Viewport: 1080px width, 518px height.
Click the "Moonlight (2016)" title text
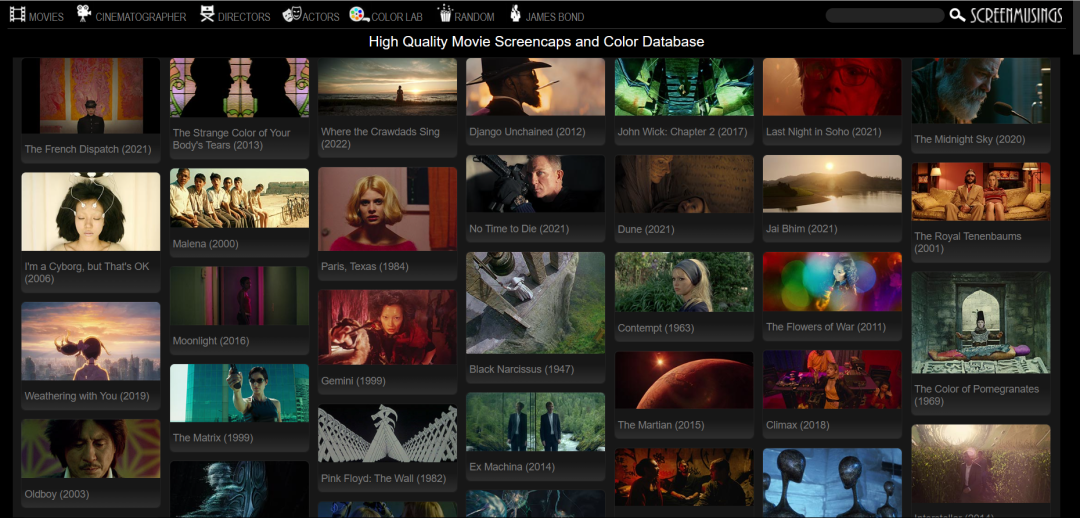pyautogui.click(x=211, y=341)
